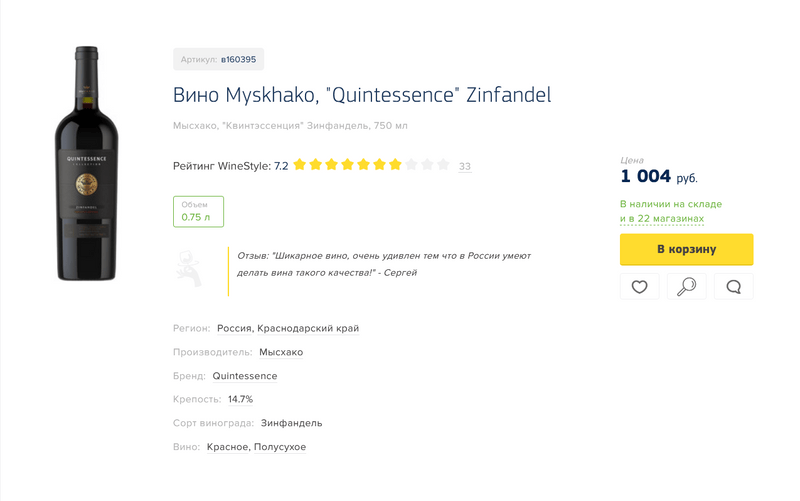The width and height of the screenshot is (800, 501).
Task: Click the speech bubble comment icon
Action: [733, 287]
